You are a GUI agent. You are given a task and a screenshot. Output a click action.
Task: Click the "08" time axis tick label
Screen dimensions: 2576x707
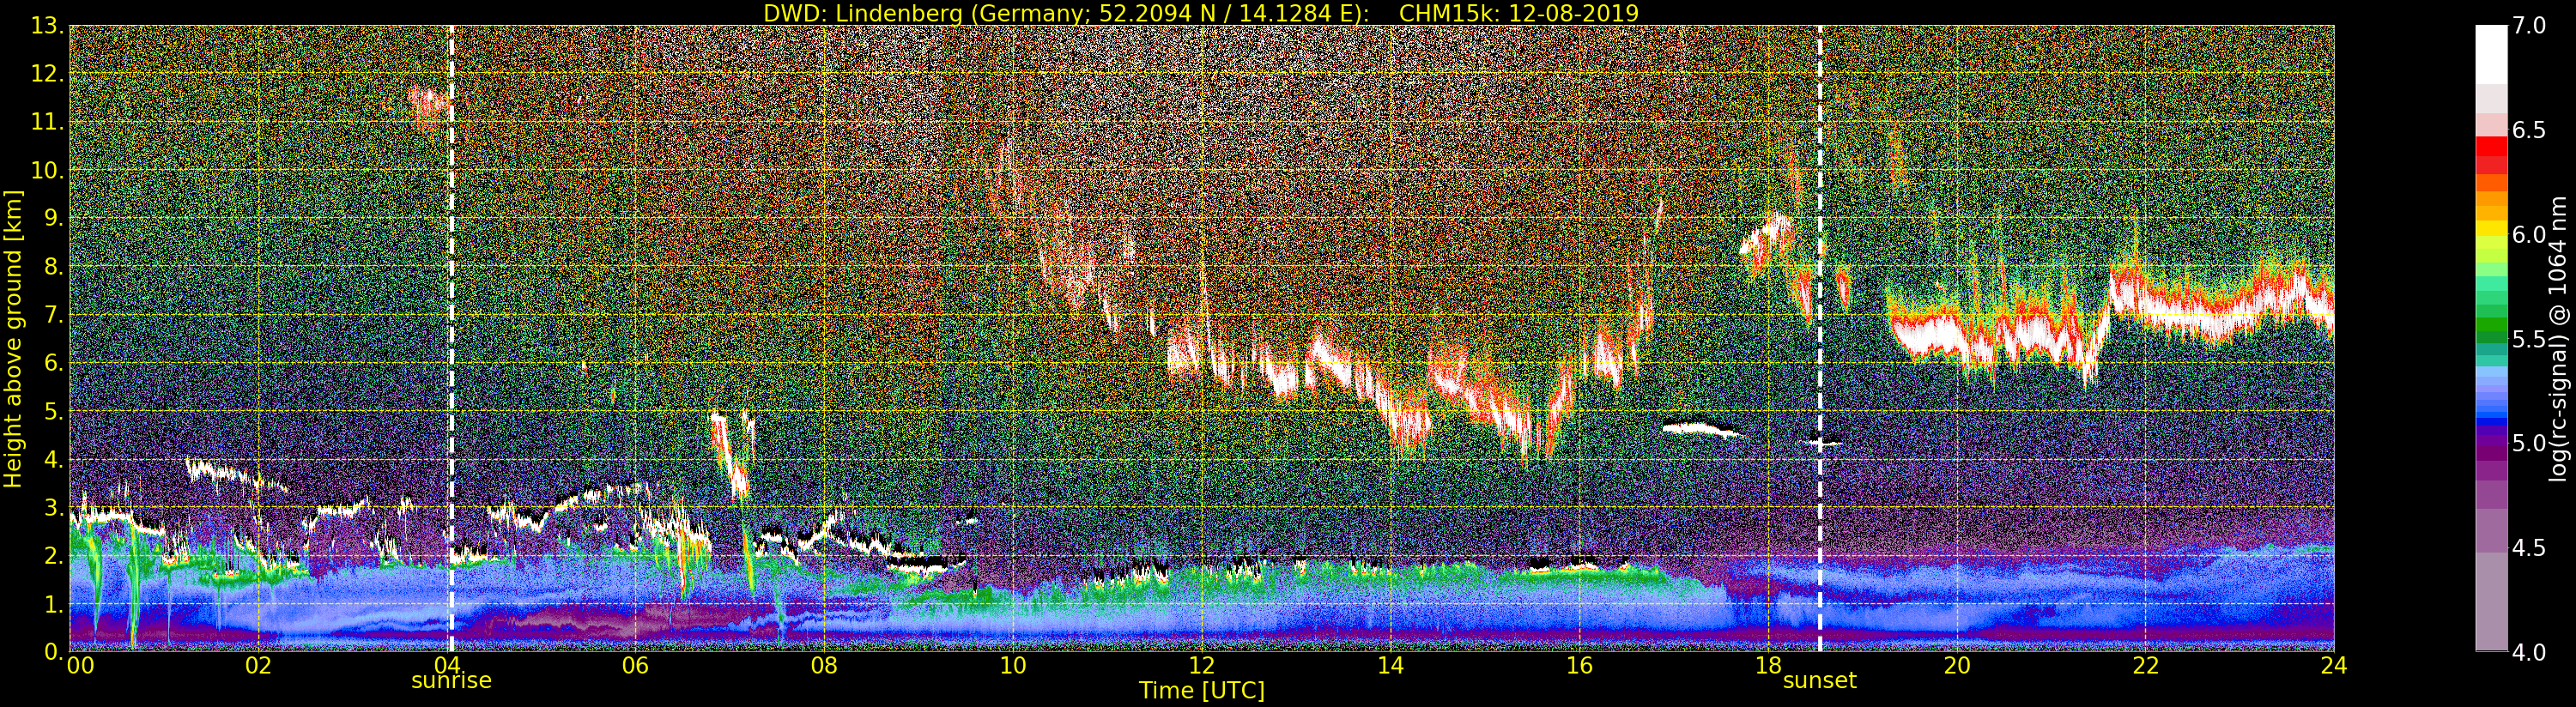coord(824,665)
